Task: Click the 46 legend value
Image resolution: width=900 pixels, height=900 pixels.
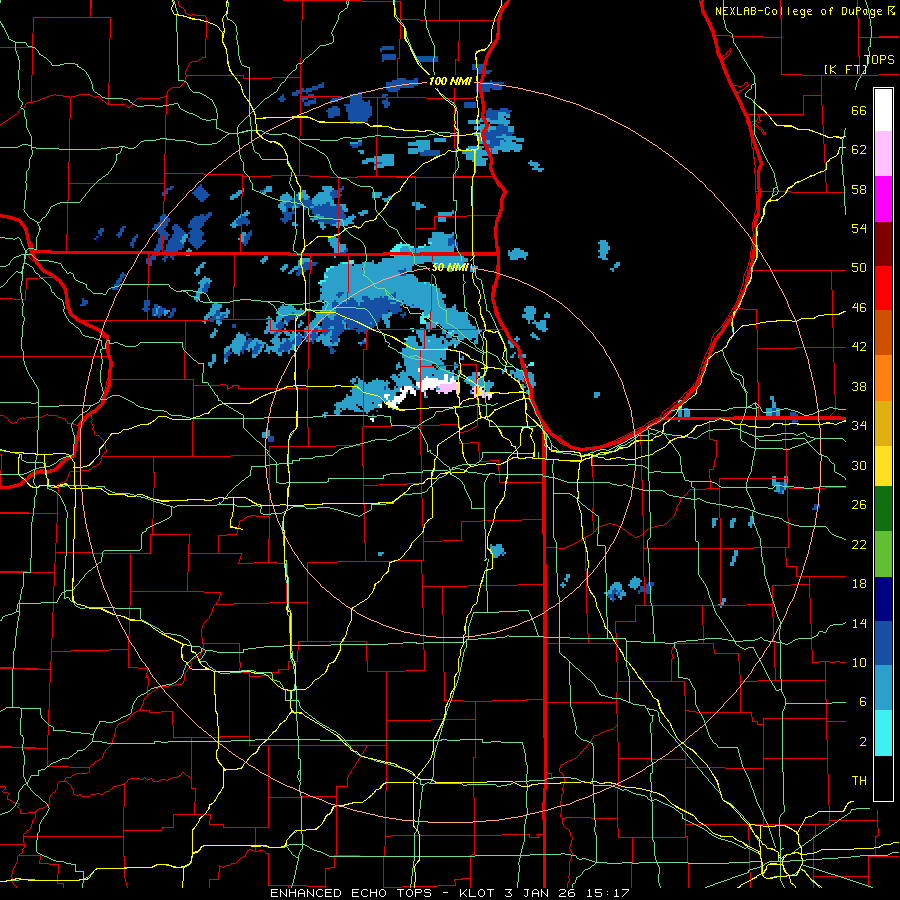Action: pos(859,308)
